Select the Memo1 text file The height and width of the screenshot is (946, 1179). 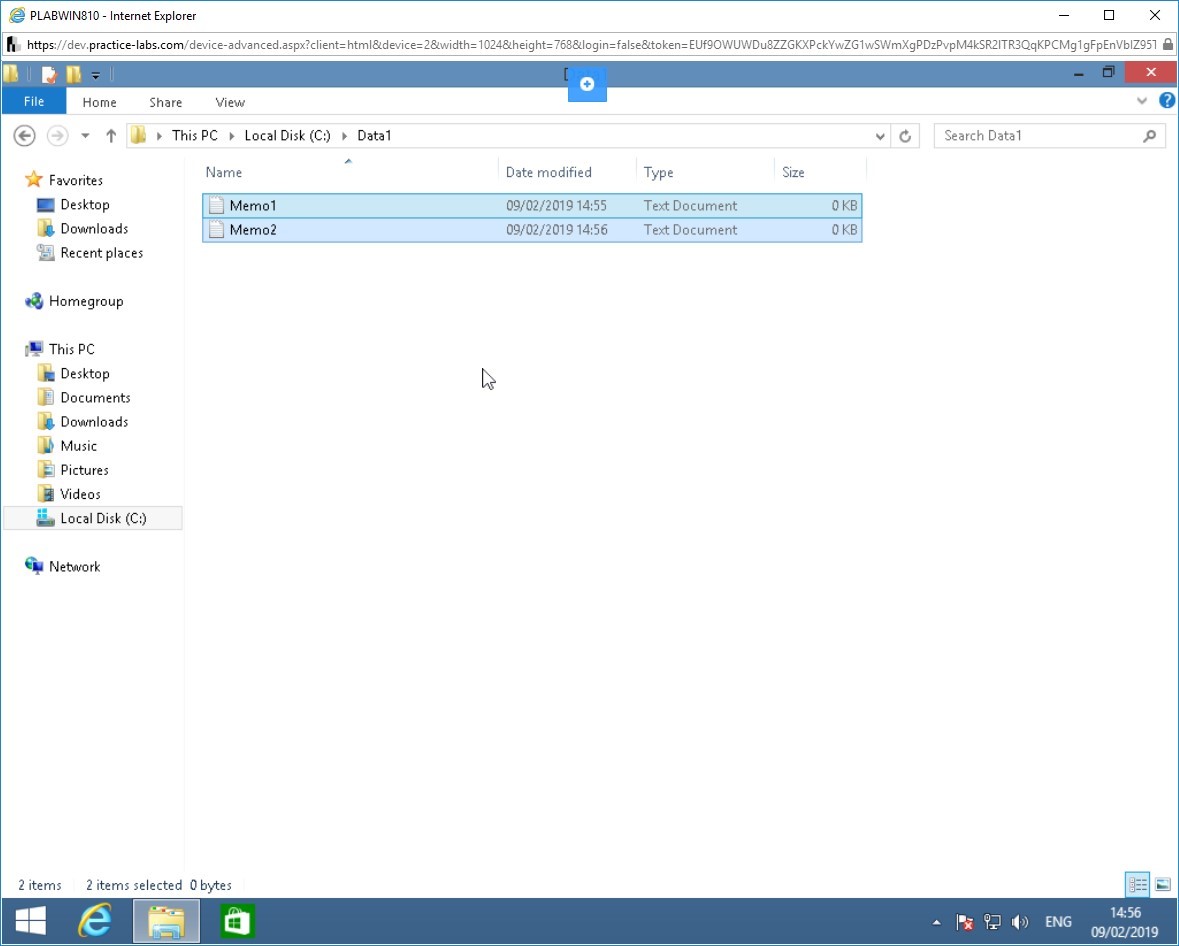(x=532, y=205)
